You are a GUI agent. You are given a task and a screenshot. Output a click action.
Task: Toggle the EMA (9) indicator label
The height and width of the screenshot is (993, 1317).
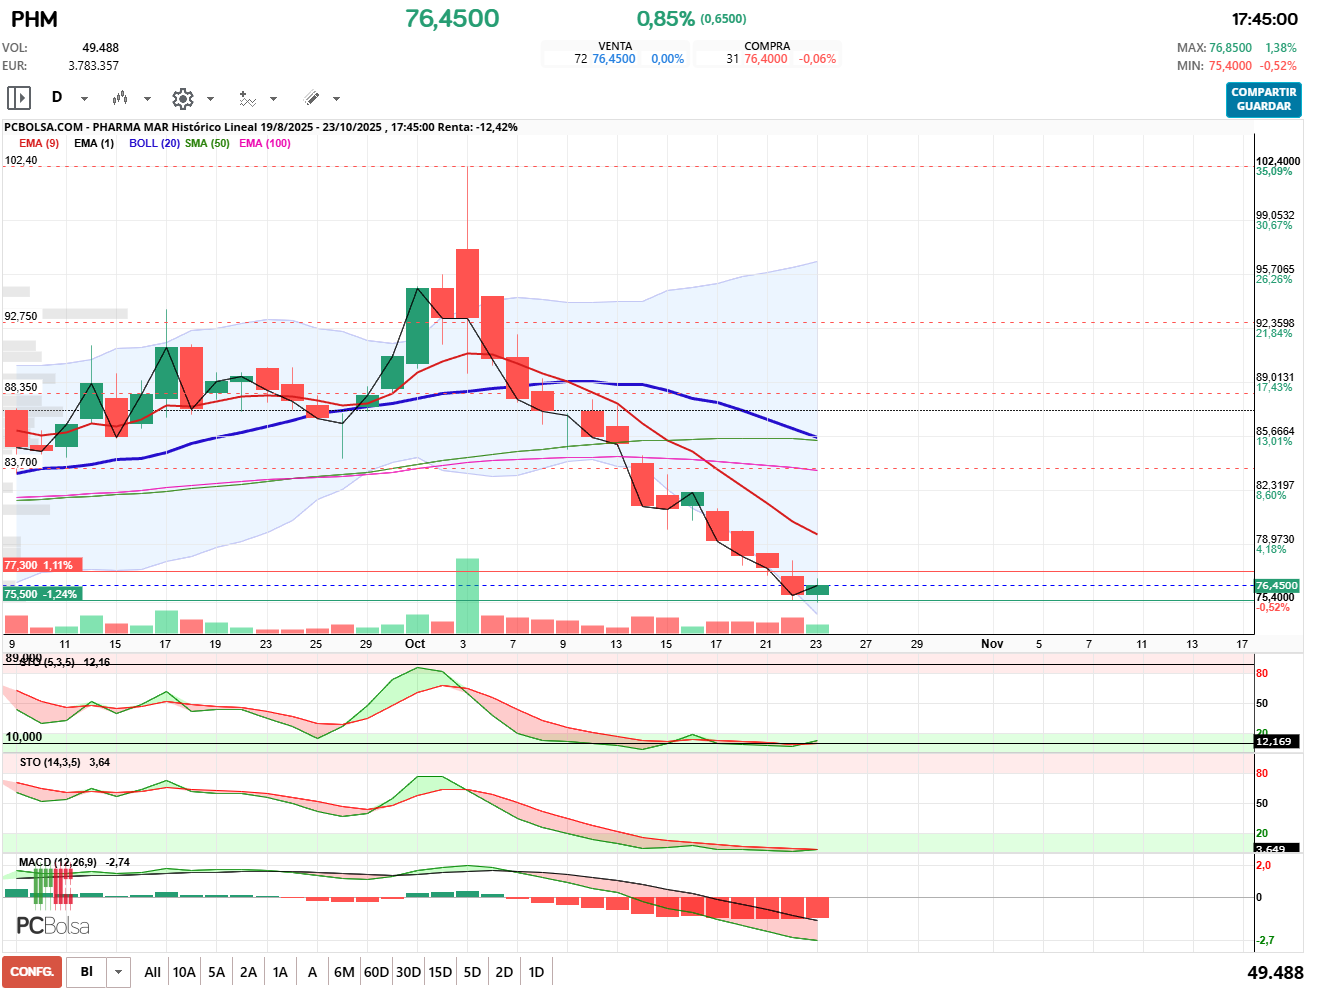pyautogui.click(x=39, y=143)
